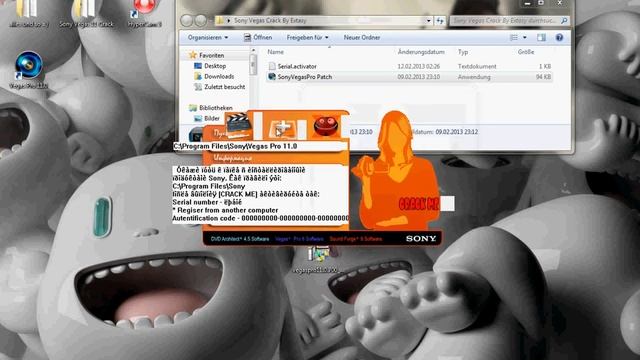The image size is (640, 360).
Task: Click the Downloads folder icon in navigation pane
Action: (x=198, y=76)
